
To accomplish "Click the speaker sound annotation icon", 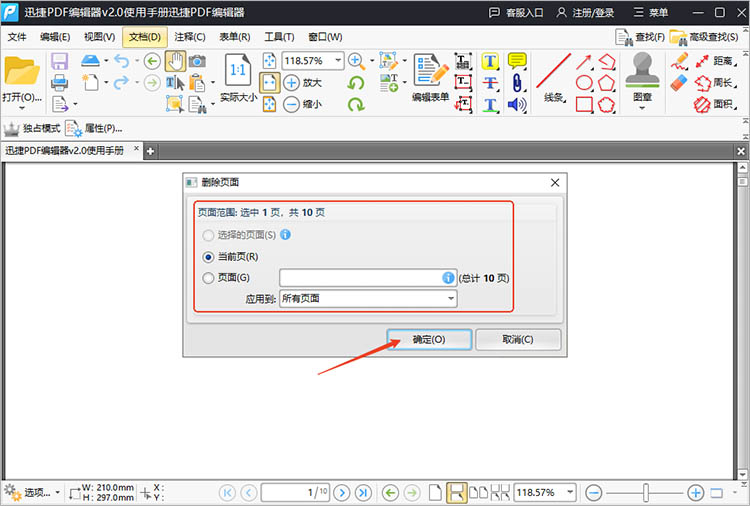I will click(517, 105).
